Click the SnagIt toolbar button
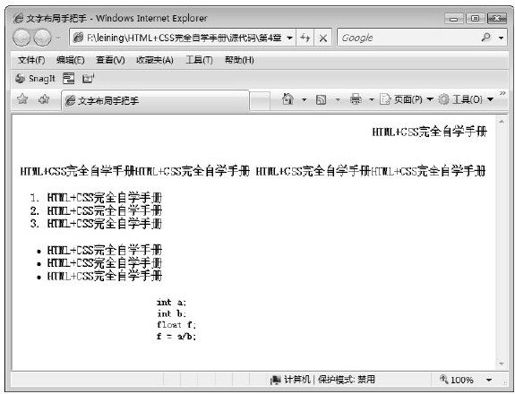 [35, 79]
